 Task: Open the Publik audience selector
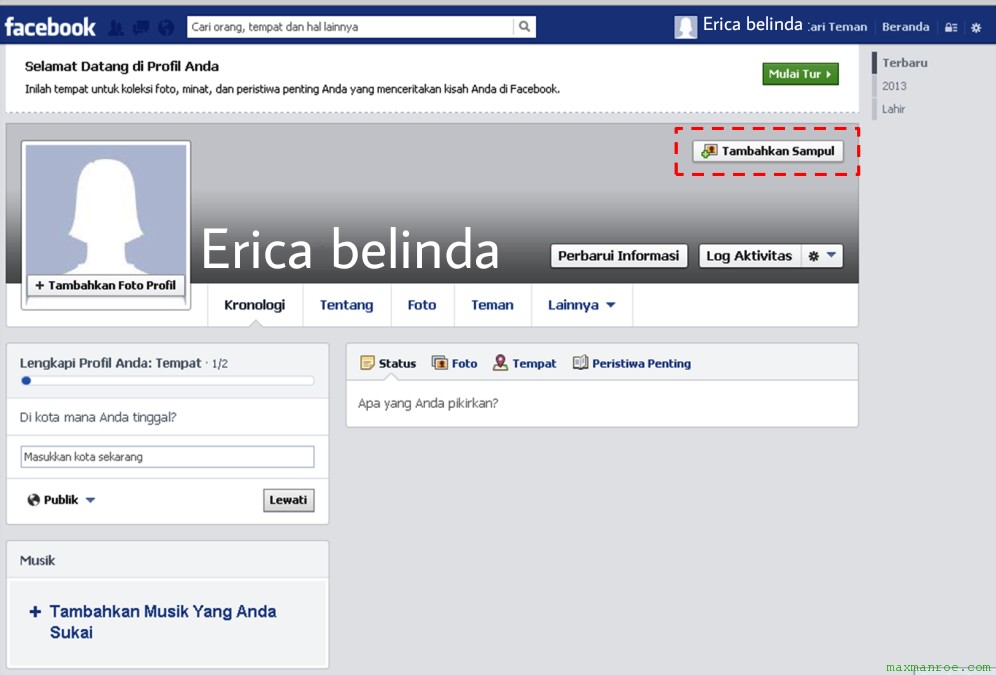point(62,500)
